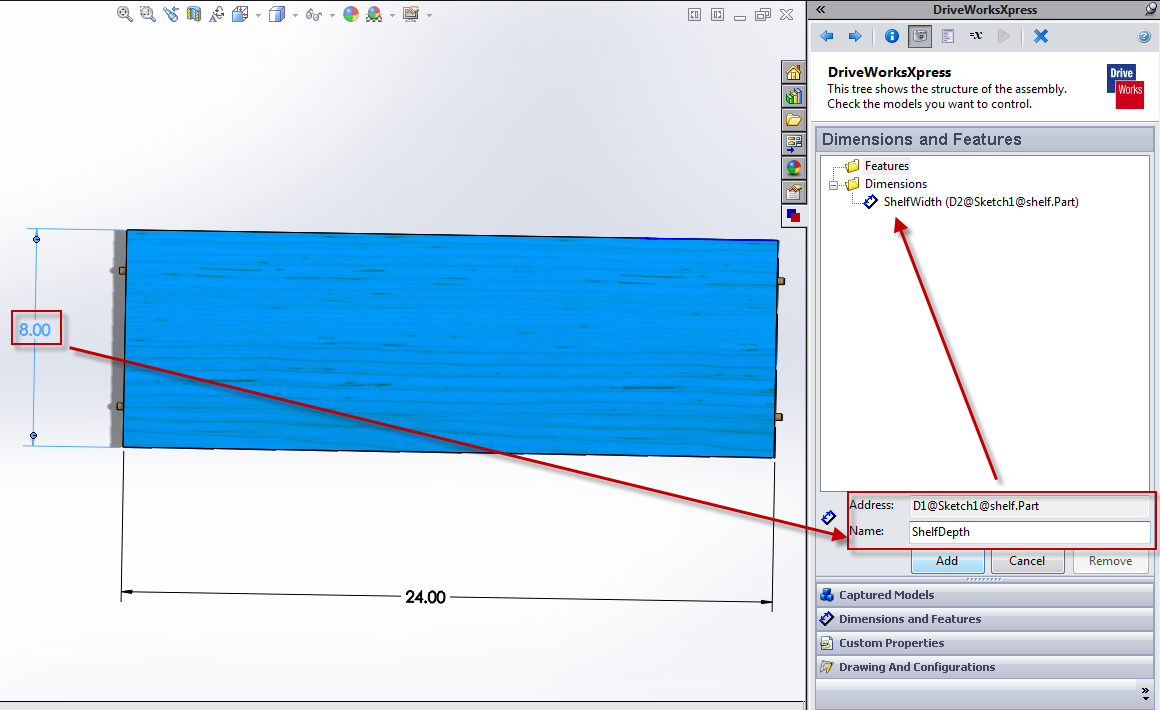Click the tile document left icon
Screen dimensions: 1160x710
(x=694, y=14)
